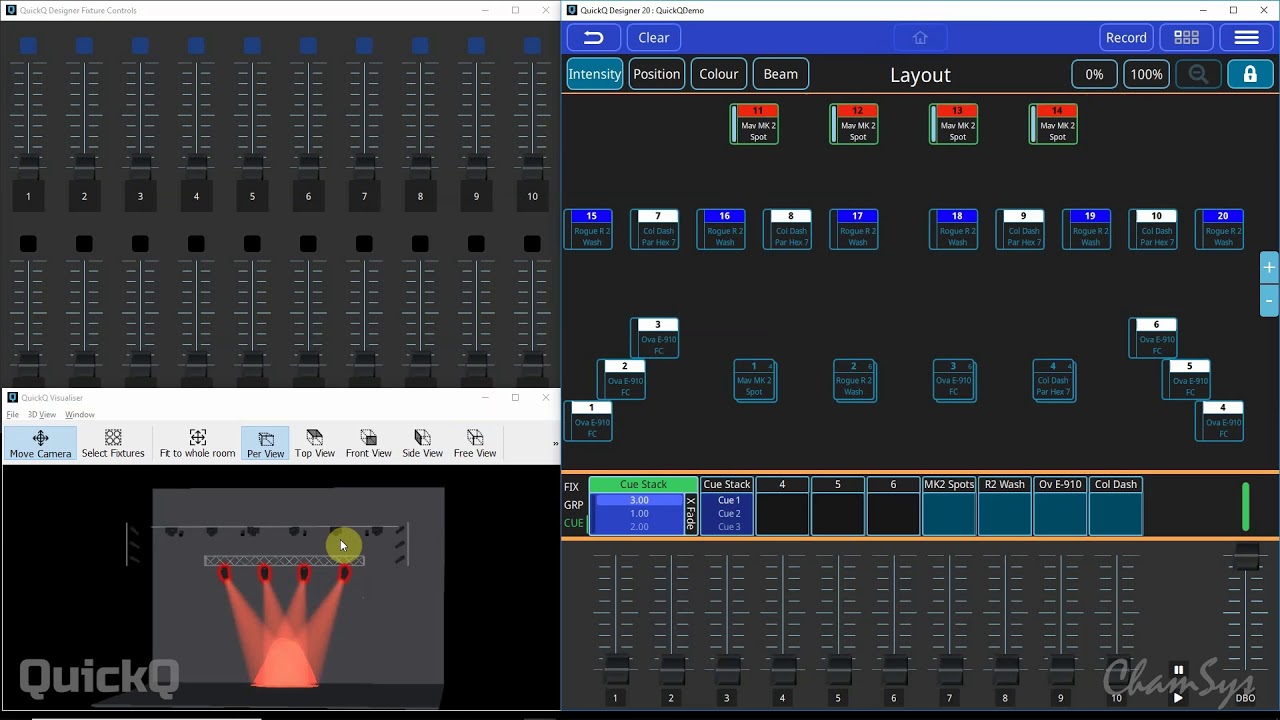Select the Colour attribute tab
Screen dimensions: 1280x720
click(x=719, y=74)
